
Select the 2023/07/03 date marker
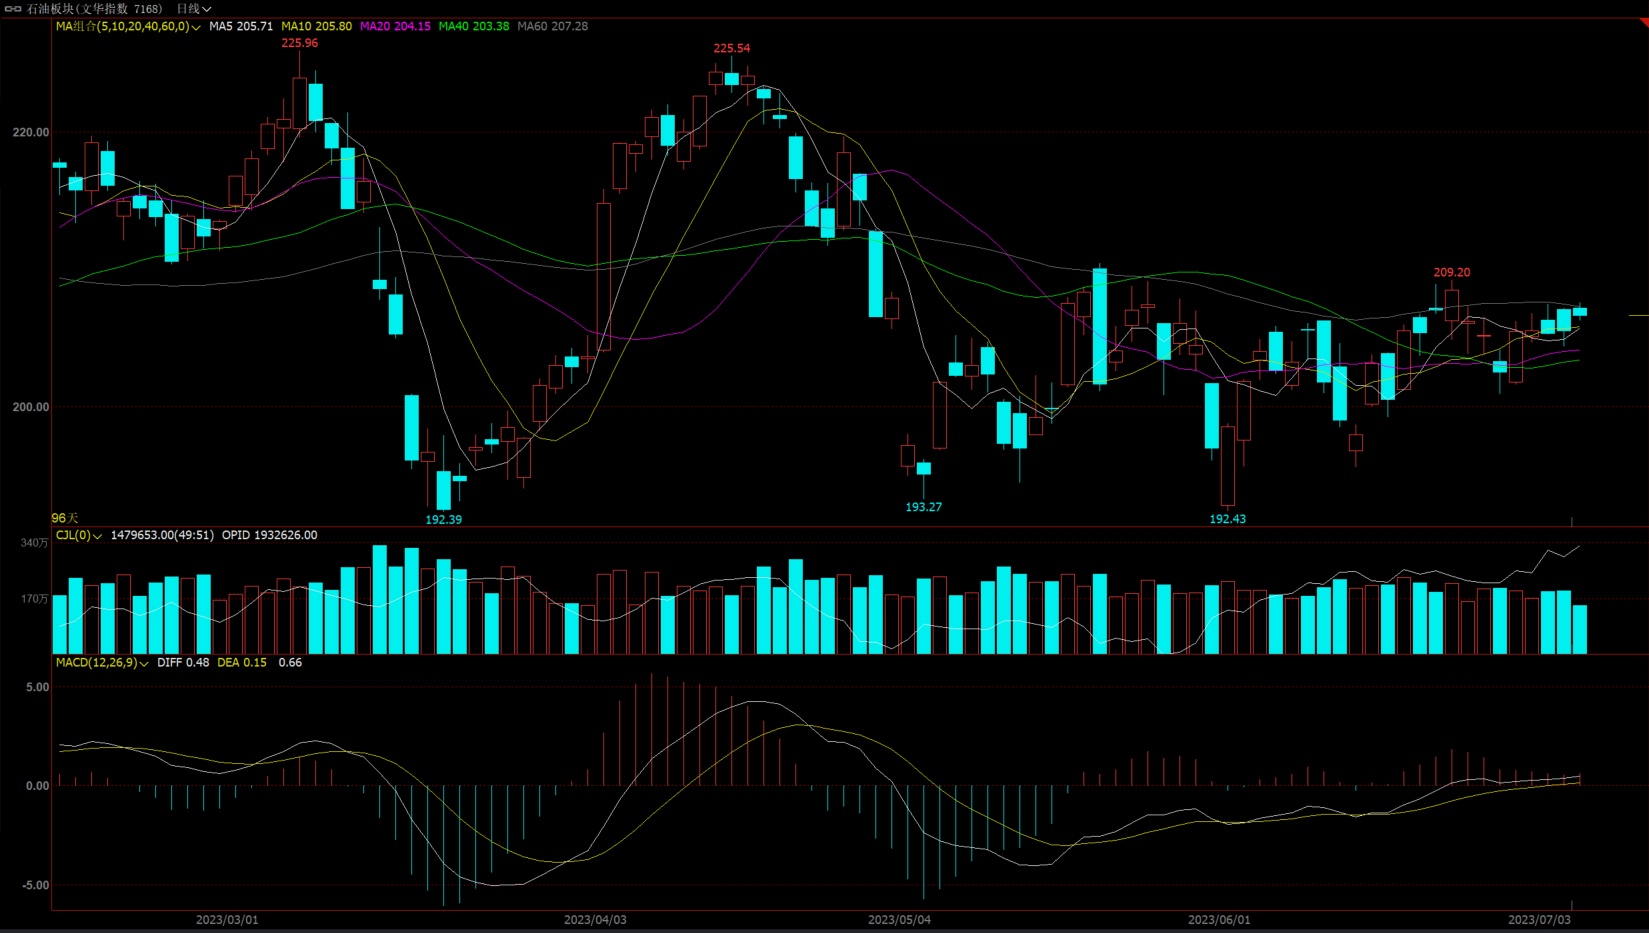pos(1540,920)
